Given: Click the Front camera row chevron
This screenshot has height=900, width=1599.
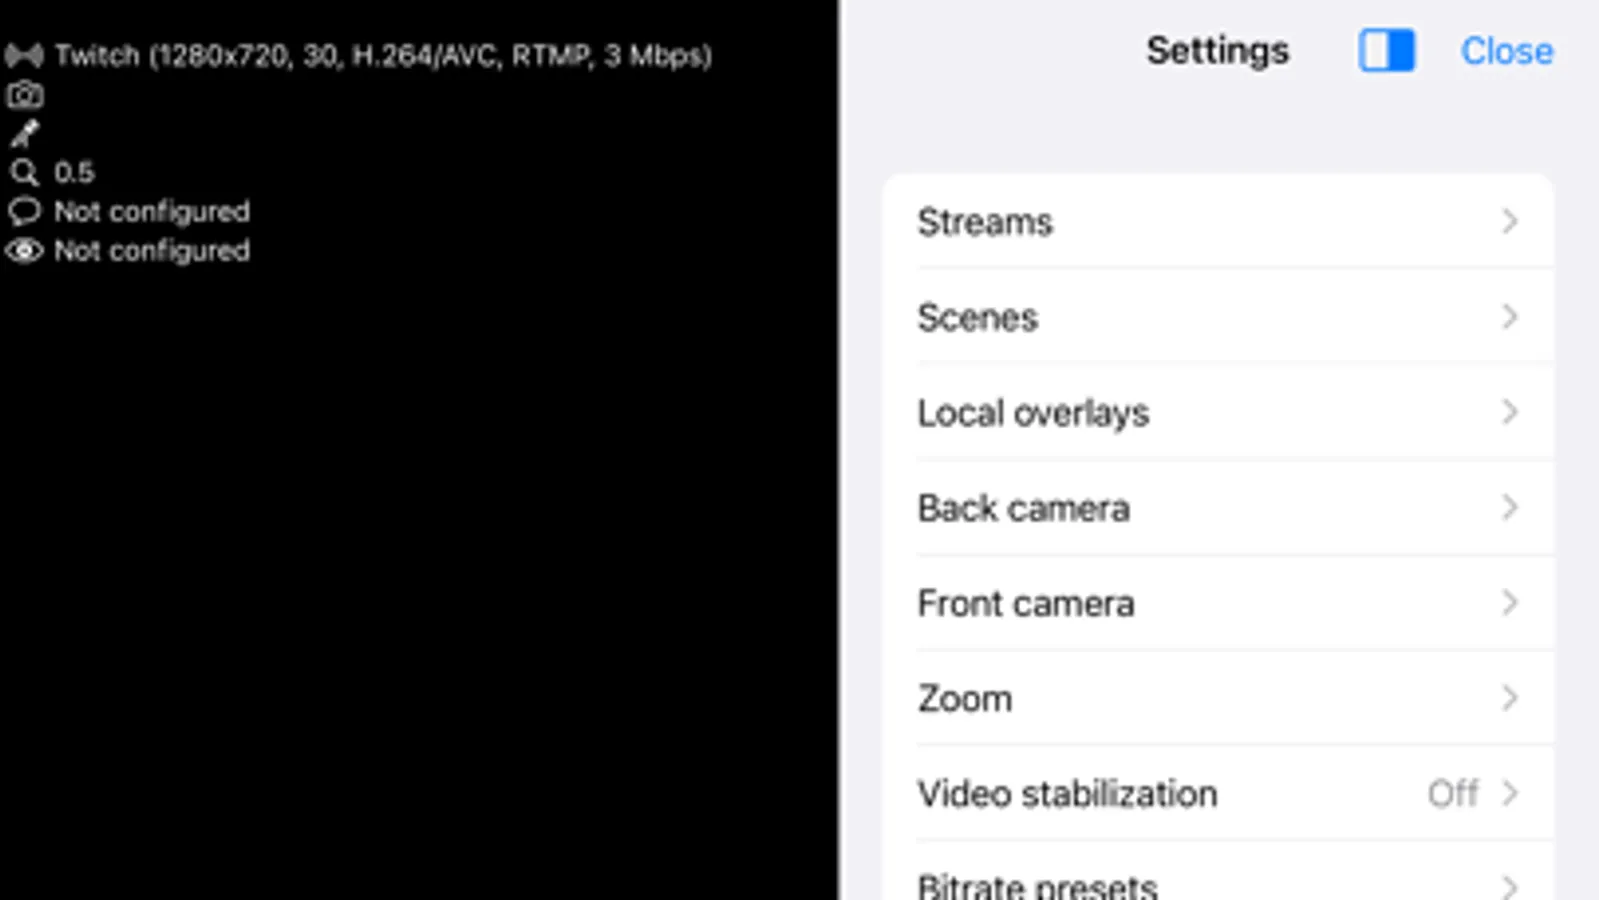Looking at the screenshot, I should tap(1510, 603).
